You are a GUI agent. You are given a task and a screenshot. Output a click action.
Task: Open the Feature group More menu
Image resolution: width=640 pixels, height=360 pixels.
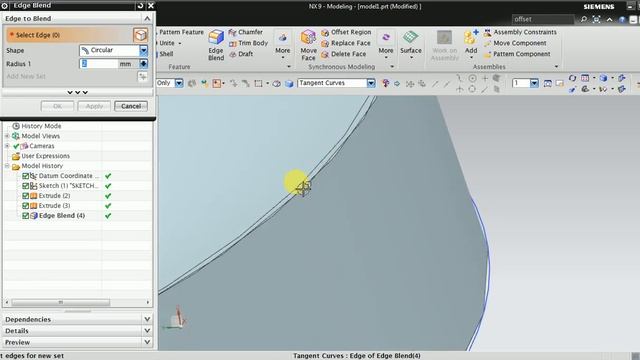[282, 45]
